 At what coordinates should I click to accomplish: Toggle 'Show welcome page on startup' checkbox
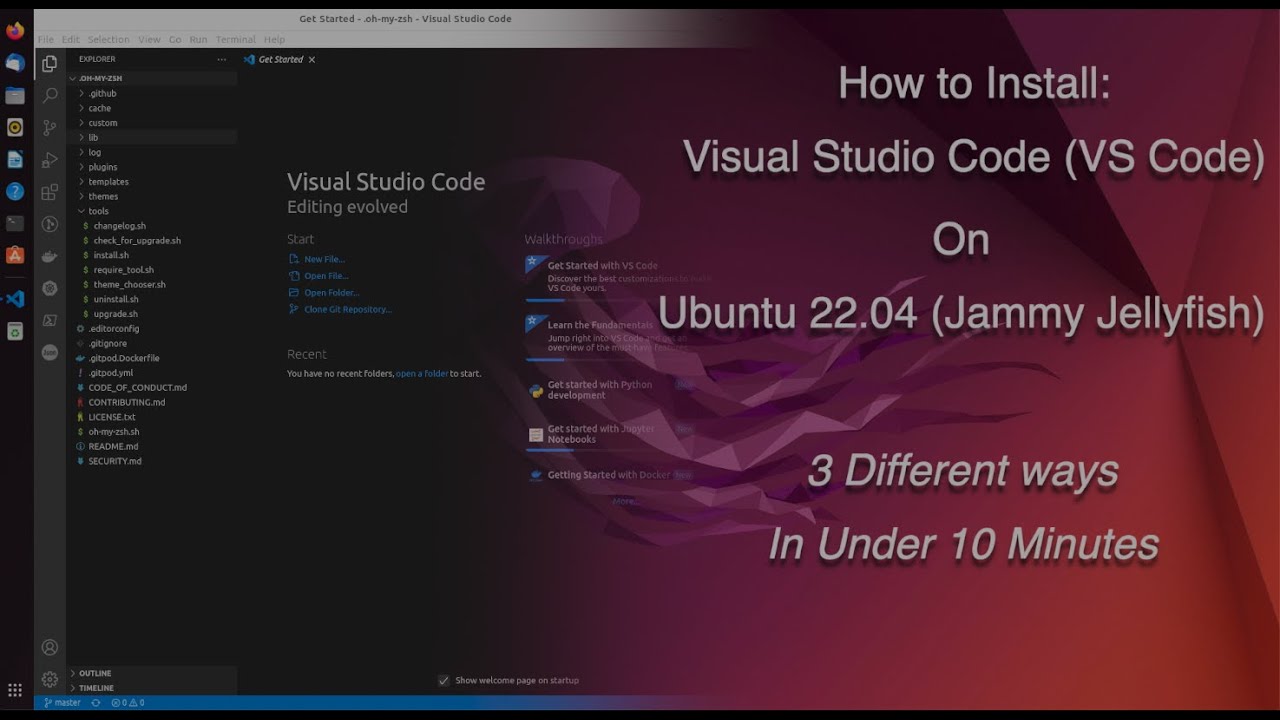coord(444,680)
